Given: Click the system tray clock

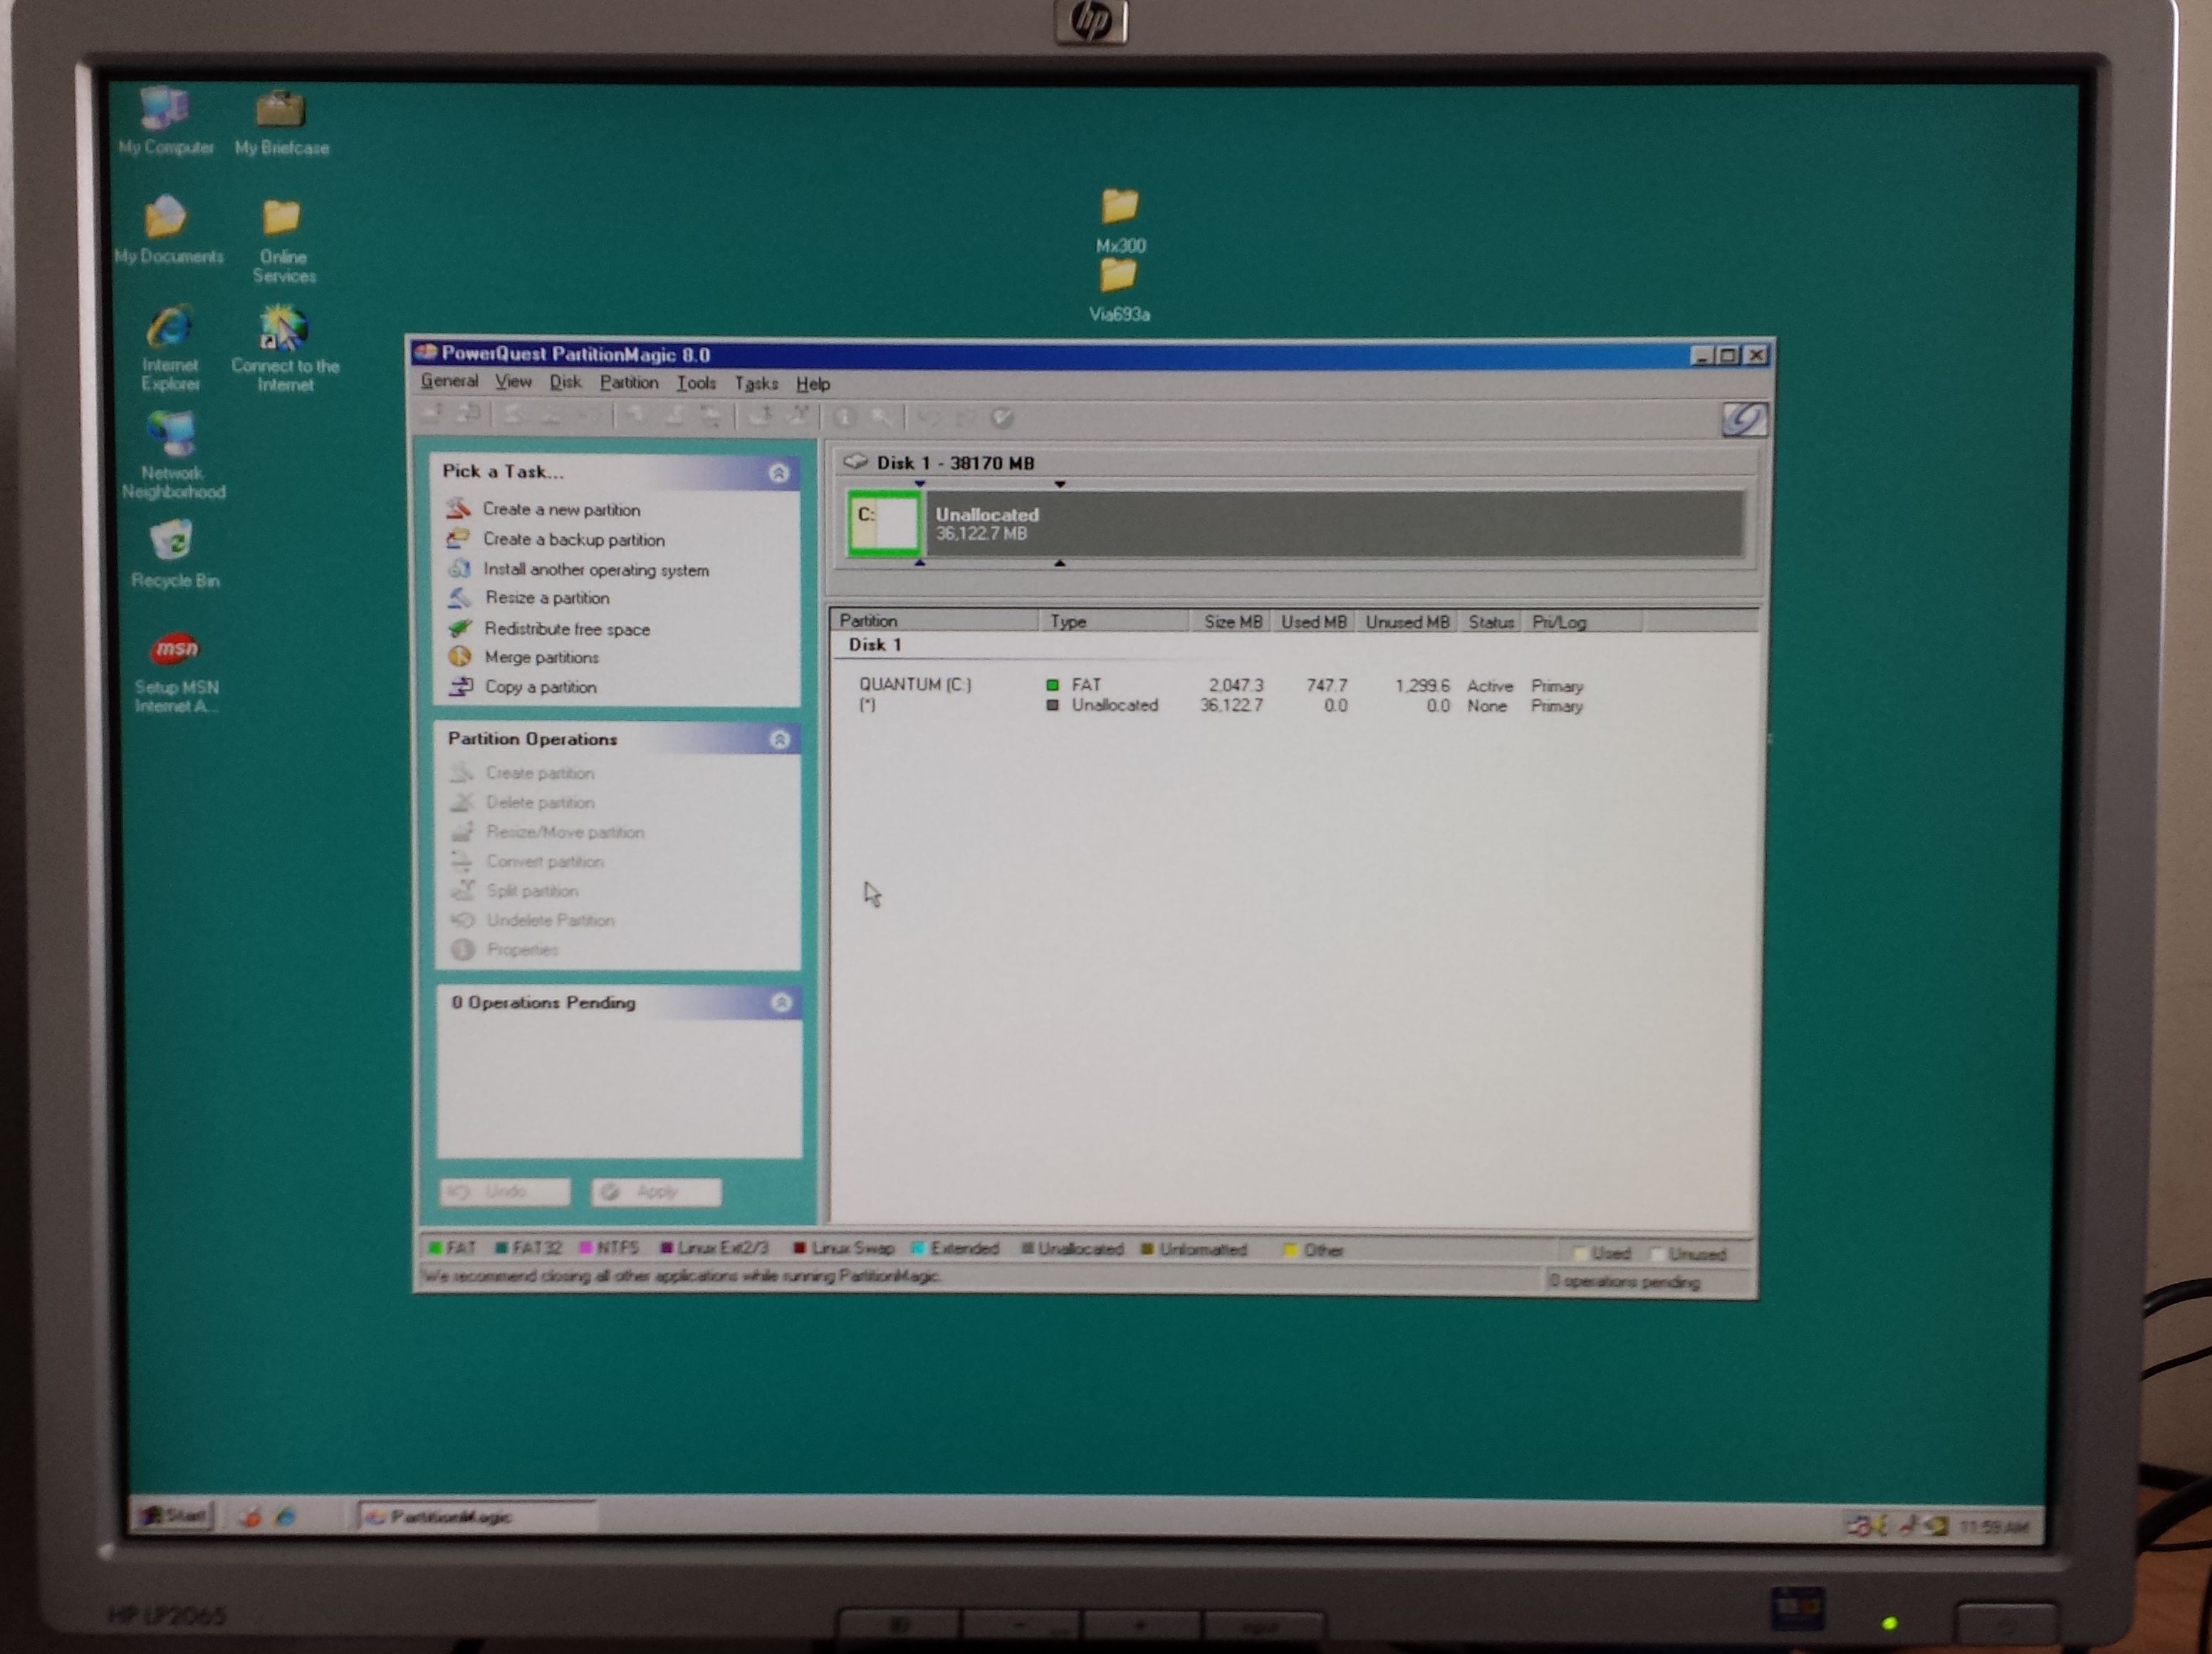Looking at the screenshot, I should click(1993, 1527).
